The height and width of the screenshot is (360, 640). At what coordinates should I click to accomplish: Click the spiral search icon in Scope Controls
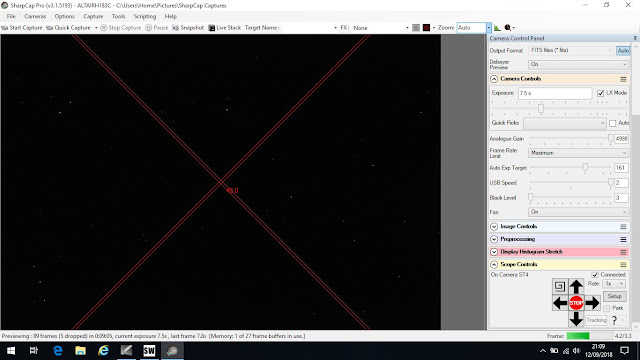(x=560, y=286)
